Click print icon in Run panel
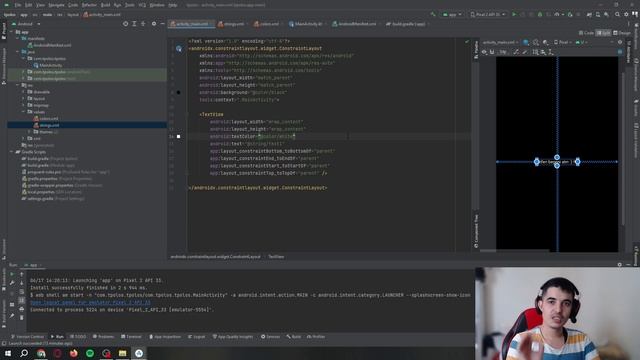Screen dimensions: 640x360 pyautogui.click(x=22, y=309)
